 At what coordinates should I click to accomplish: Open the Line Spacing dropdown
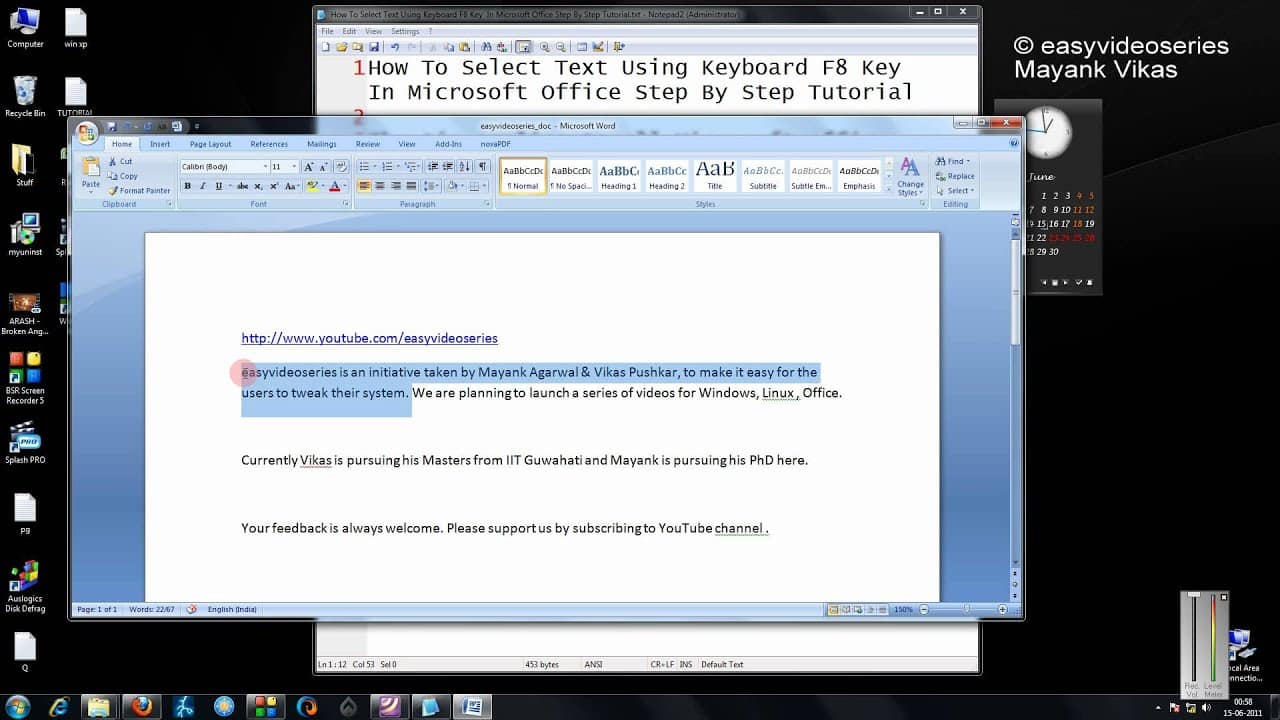pyautogui.click(x=431, y=186)
